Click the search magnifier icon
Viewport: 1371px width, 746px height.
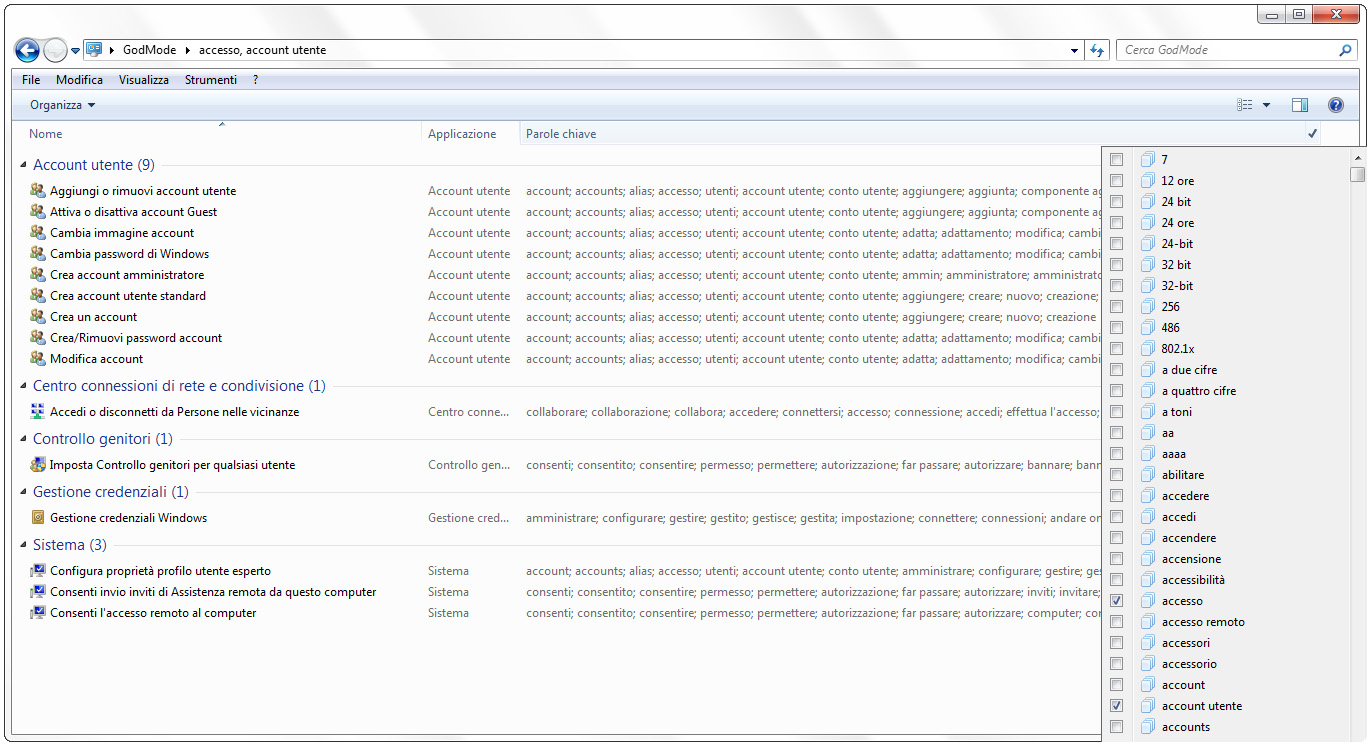(x=1345, y=50)
